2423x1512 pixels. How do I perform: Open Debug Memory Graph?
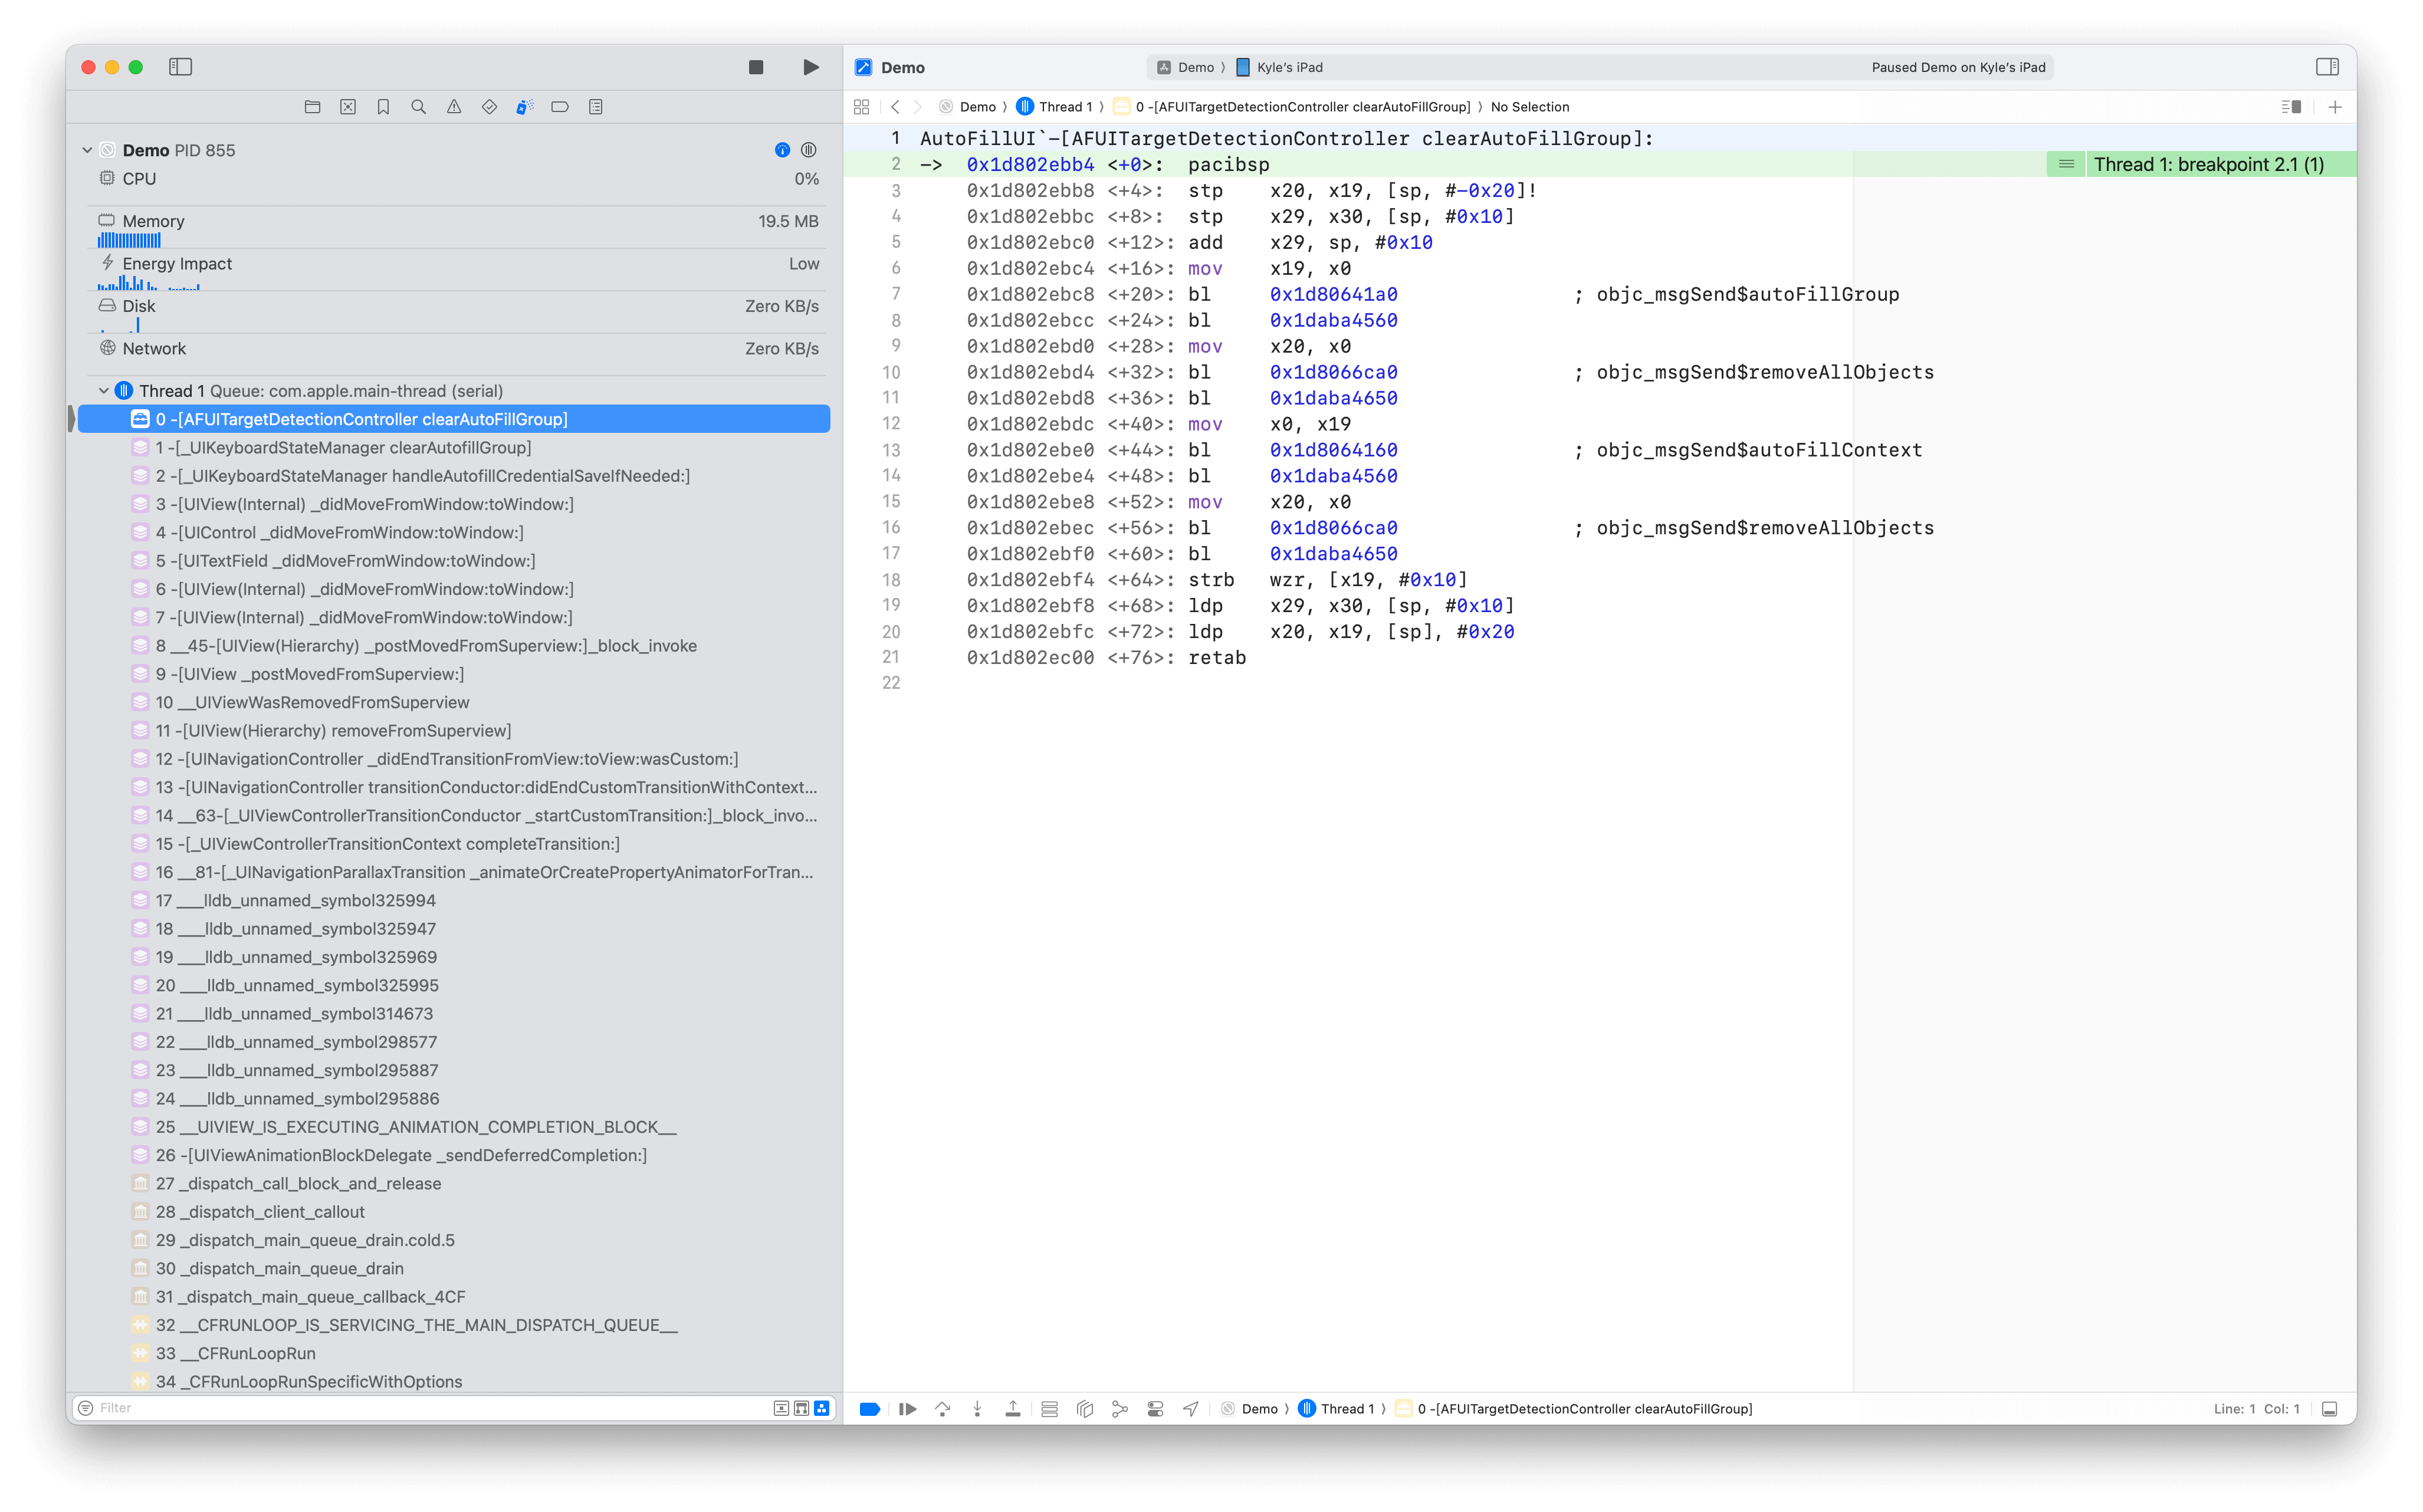(x=1120, y=1409)
